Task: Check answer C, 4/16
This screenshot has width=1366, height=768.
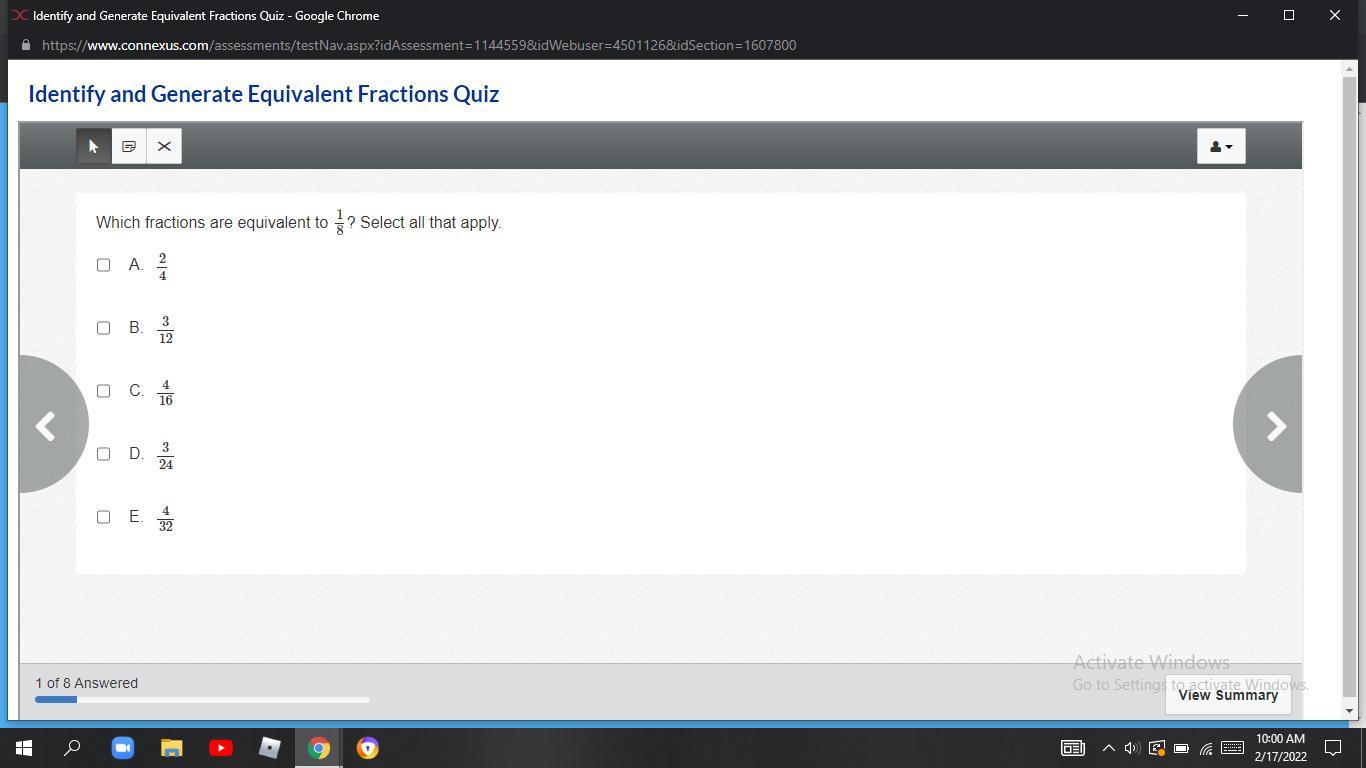Action: point(103,391)
